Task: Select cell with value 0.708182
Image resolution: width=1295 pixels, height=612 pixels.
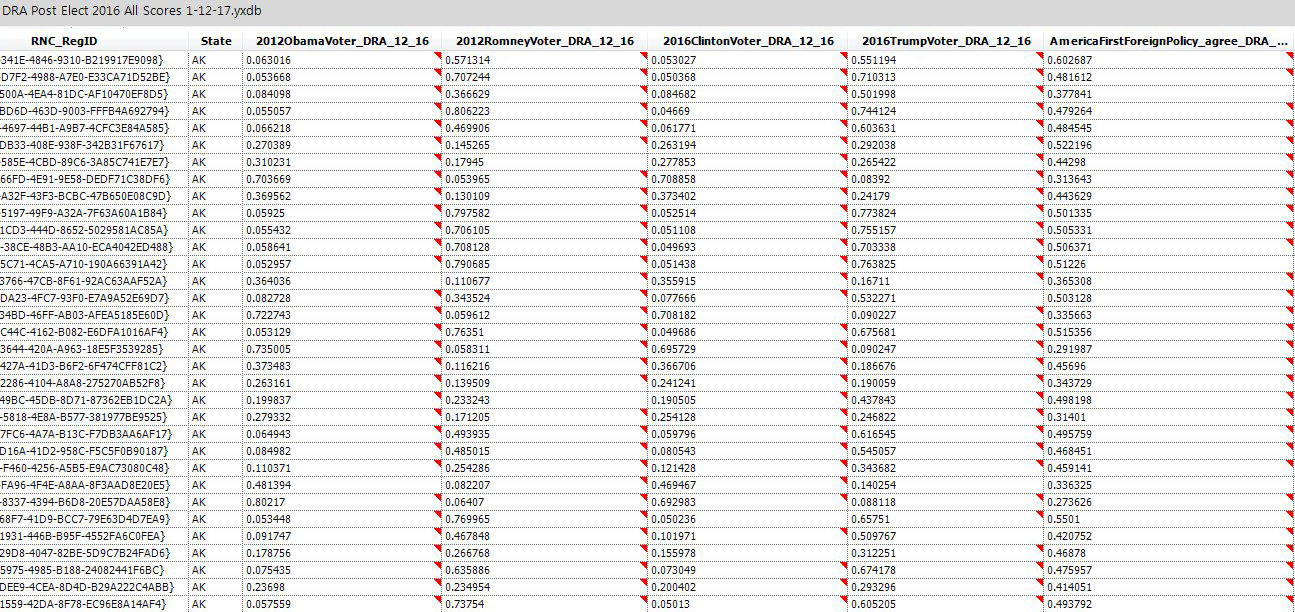Action: click(x=748, y=314)
